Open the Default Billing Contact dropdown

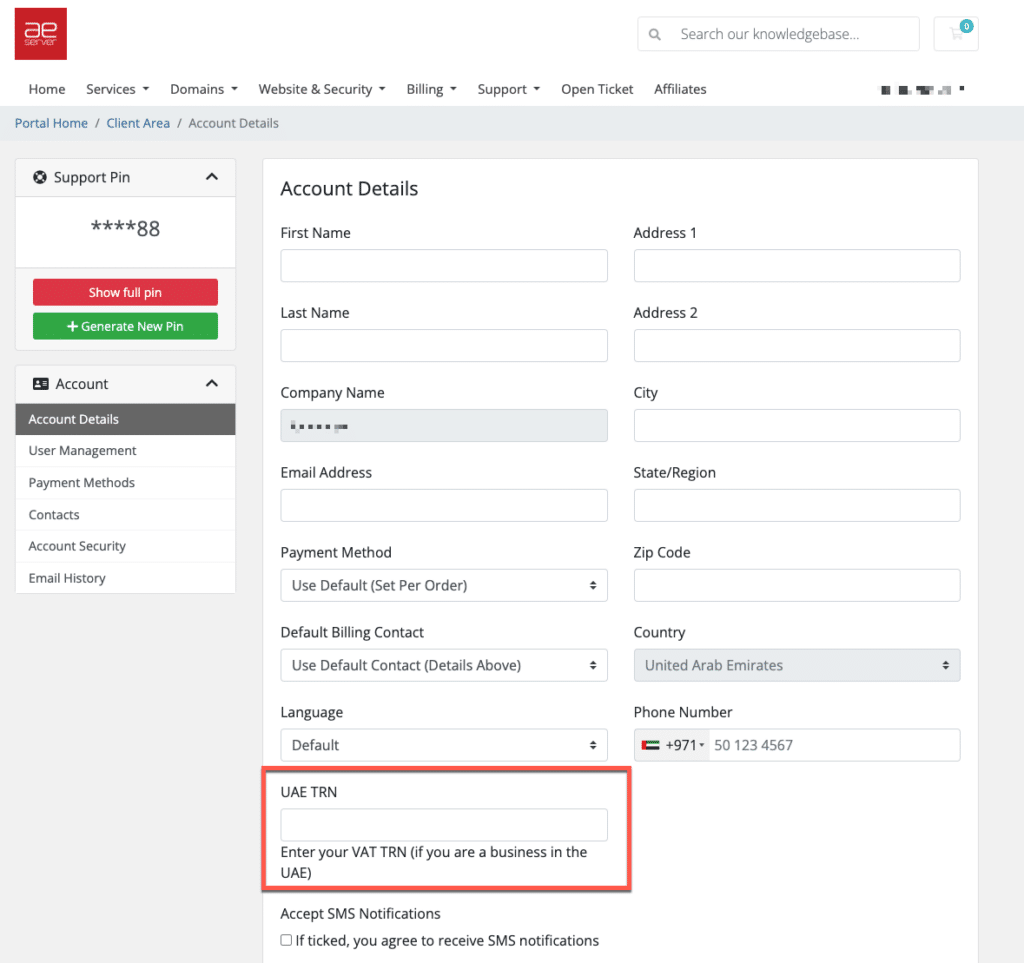[443, 665]
